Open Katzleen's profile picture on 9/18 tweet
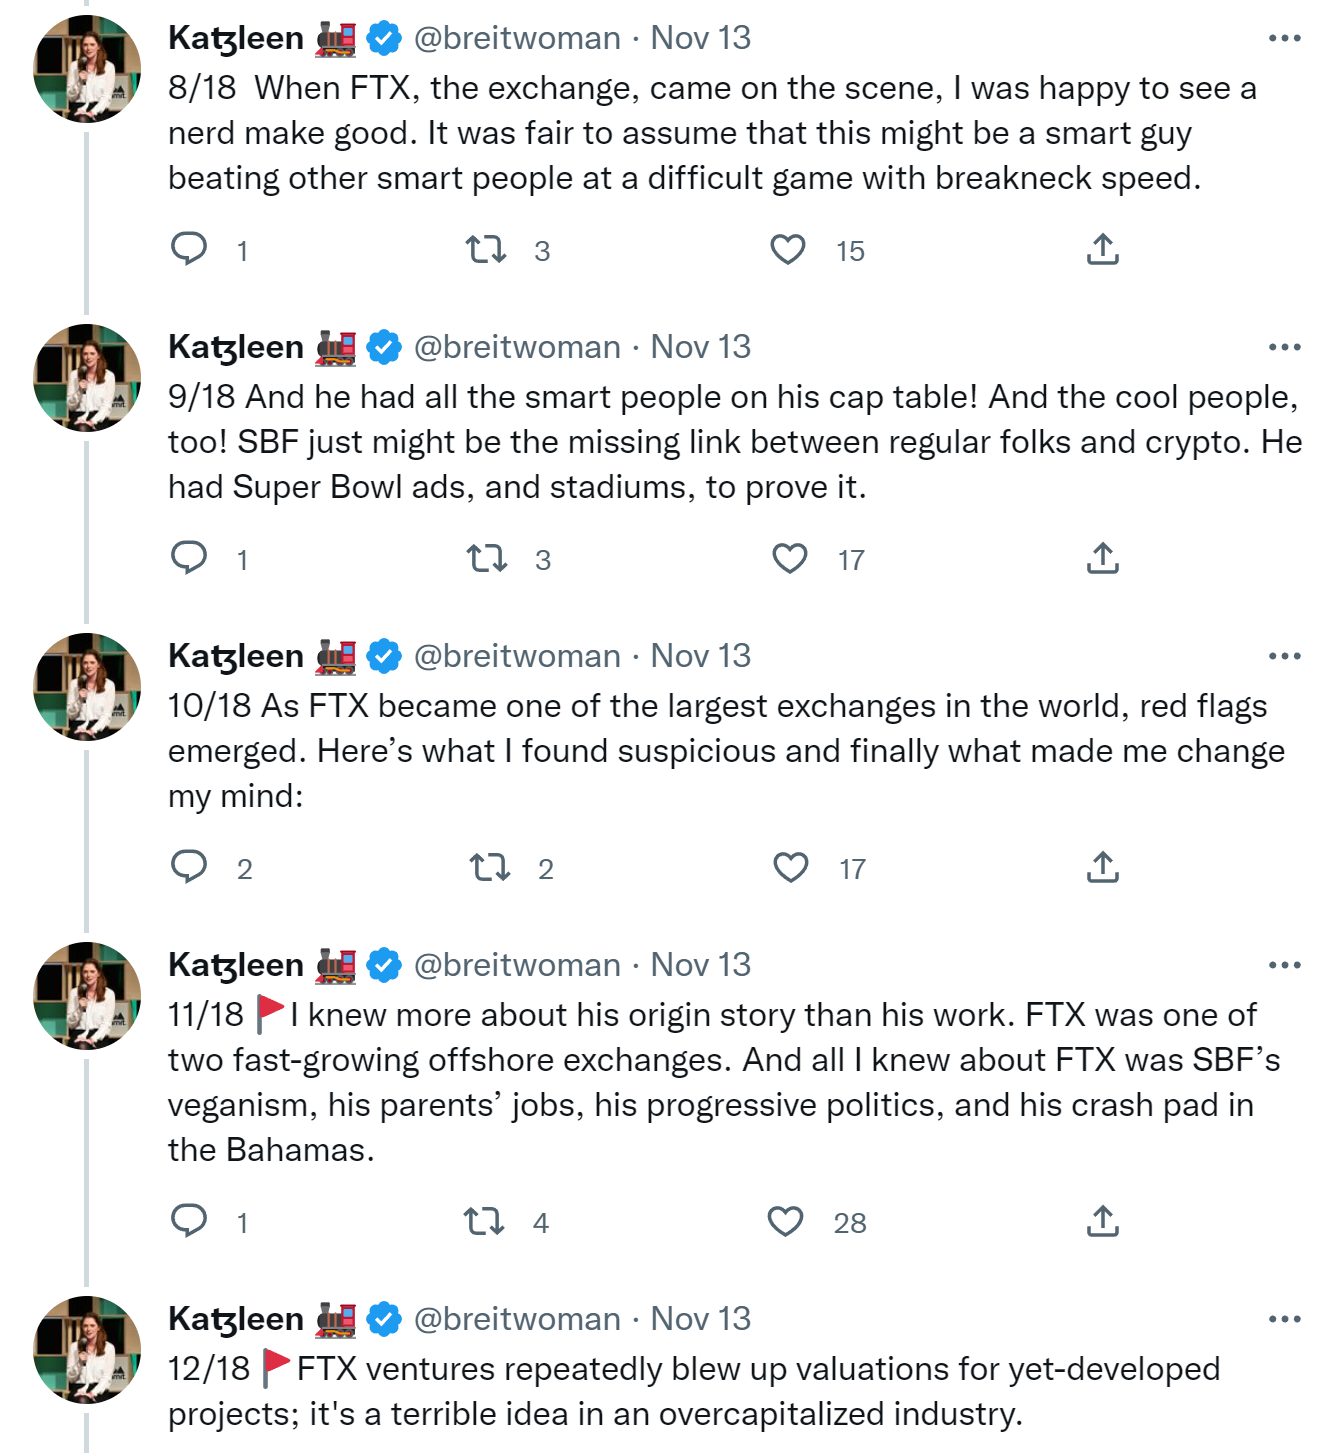The height and width of the screenshot is (1453, 1330). coord(88,378)
